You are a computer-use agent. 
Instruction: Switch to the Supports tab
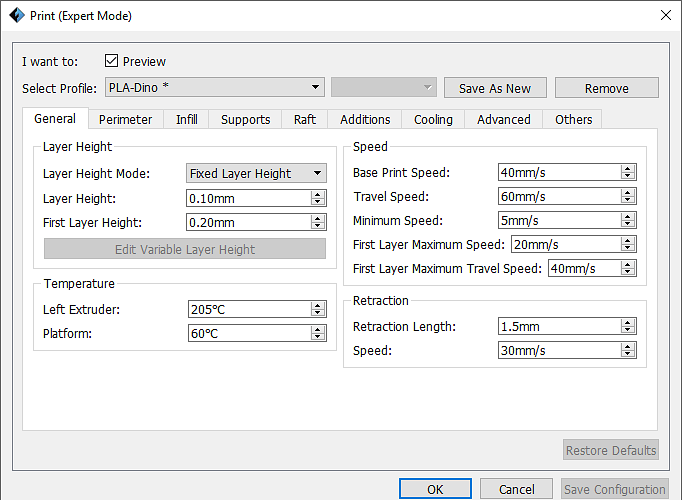[x=245, y=119]
